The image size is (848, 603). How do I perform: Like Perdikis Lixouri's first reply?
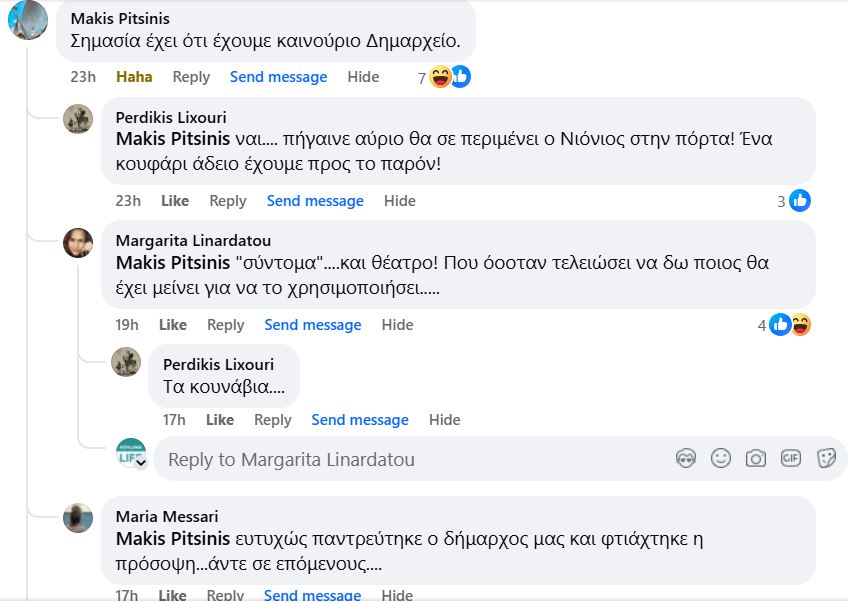175,201
